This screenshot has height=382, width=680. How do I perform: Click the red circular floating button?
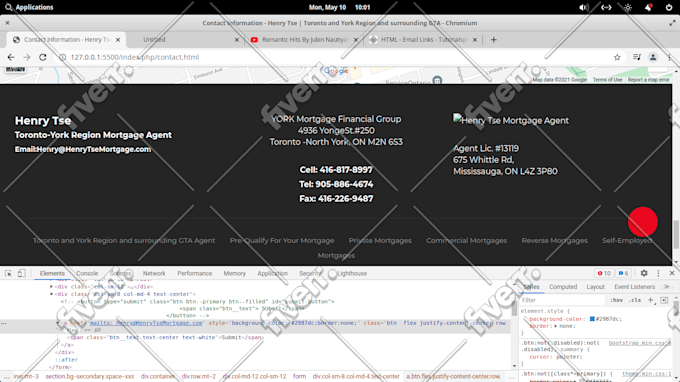click(643, 222)
